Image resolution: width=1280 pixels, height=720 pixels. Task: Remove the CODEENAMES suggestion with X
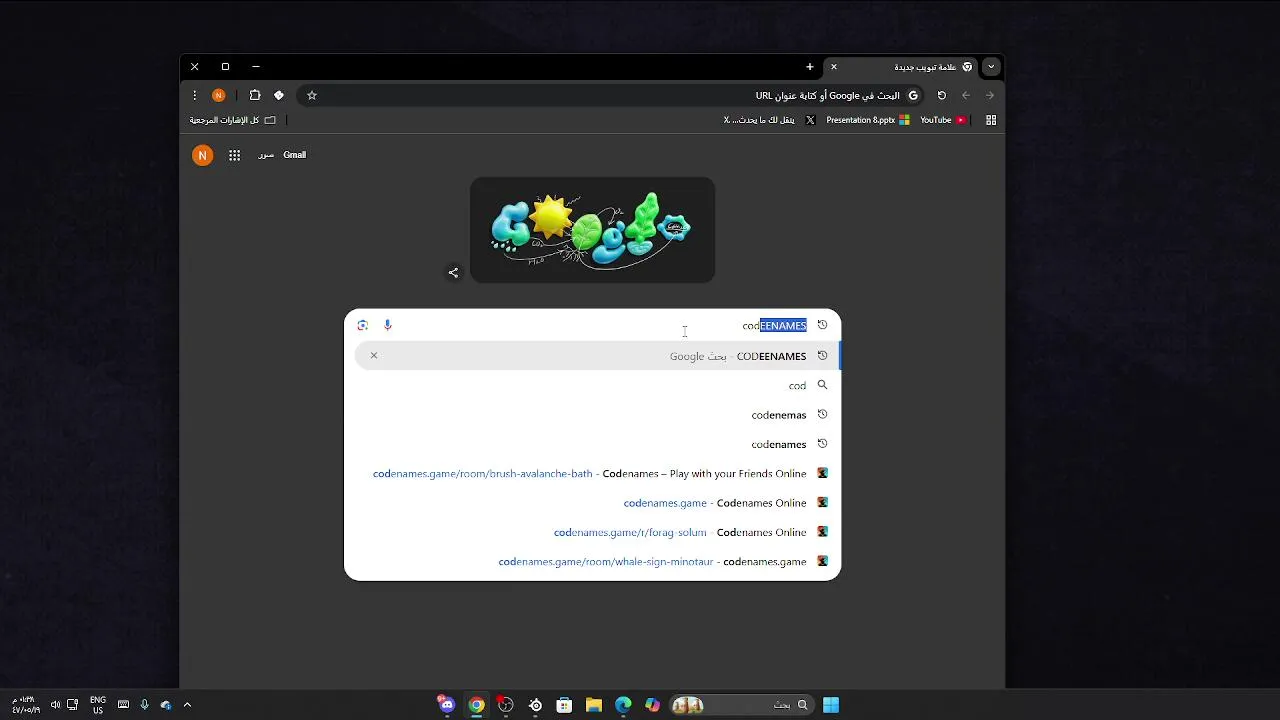click(x=374, y=355)
